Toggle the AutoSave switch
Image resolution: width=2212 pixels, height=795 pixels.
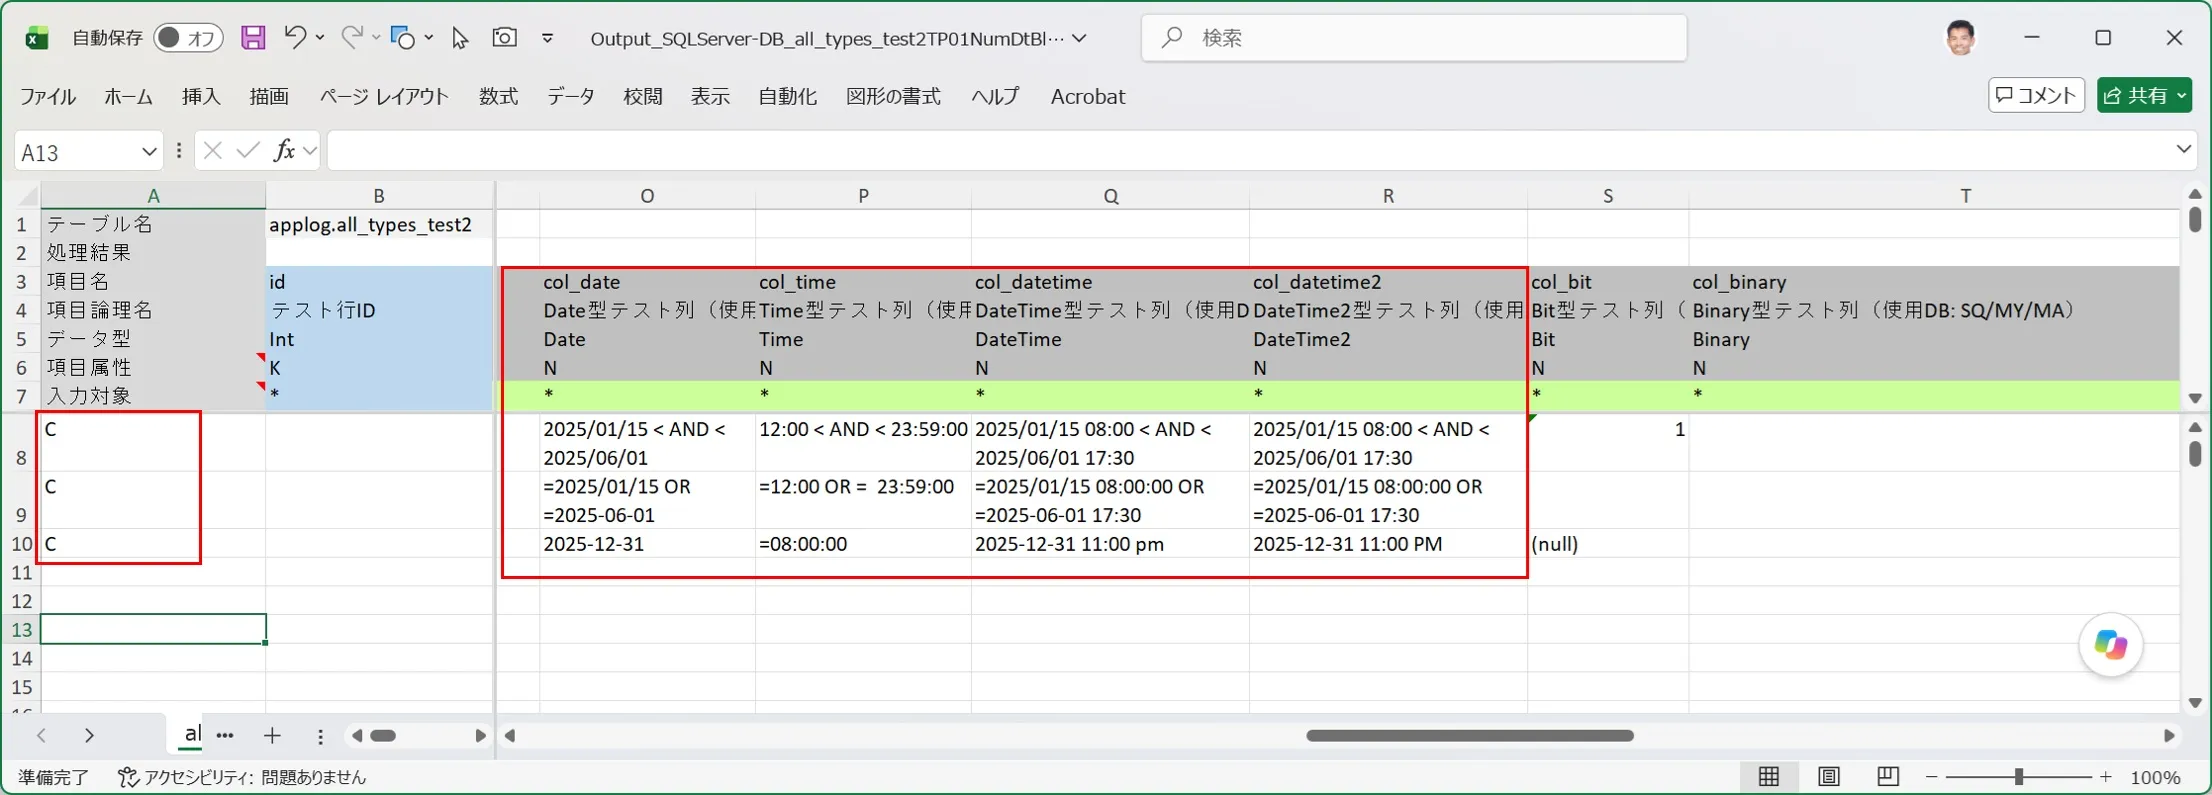tap(189, 38)
